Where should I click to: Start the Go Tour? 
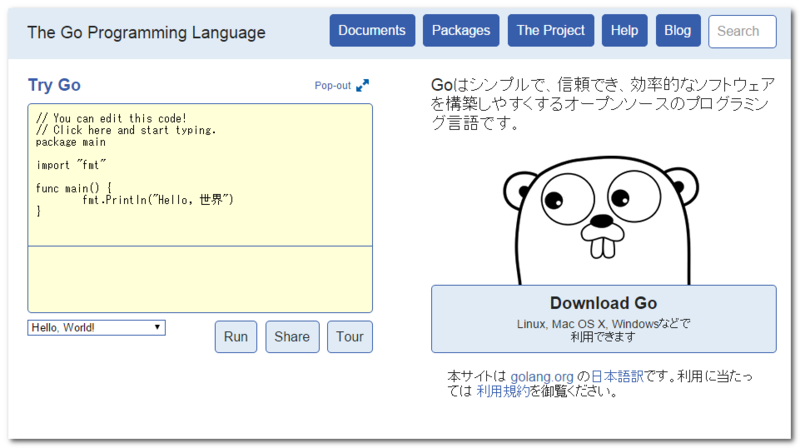[x=349, y=337]
